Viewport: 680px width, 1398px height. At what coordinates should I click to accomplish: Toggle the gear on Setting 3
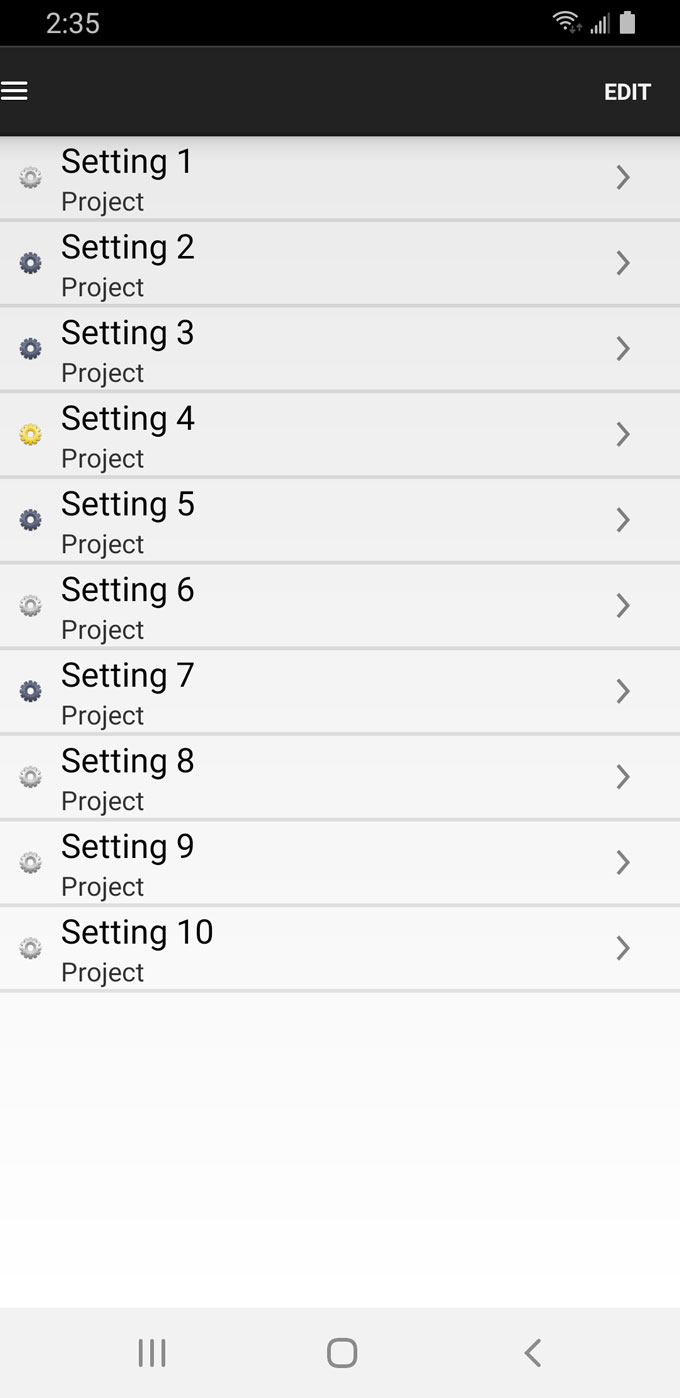30,348
